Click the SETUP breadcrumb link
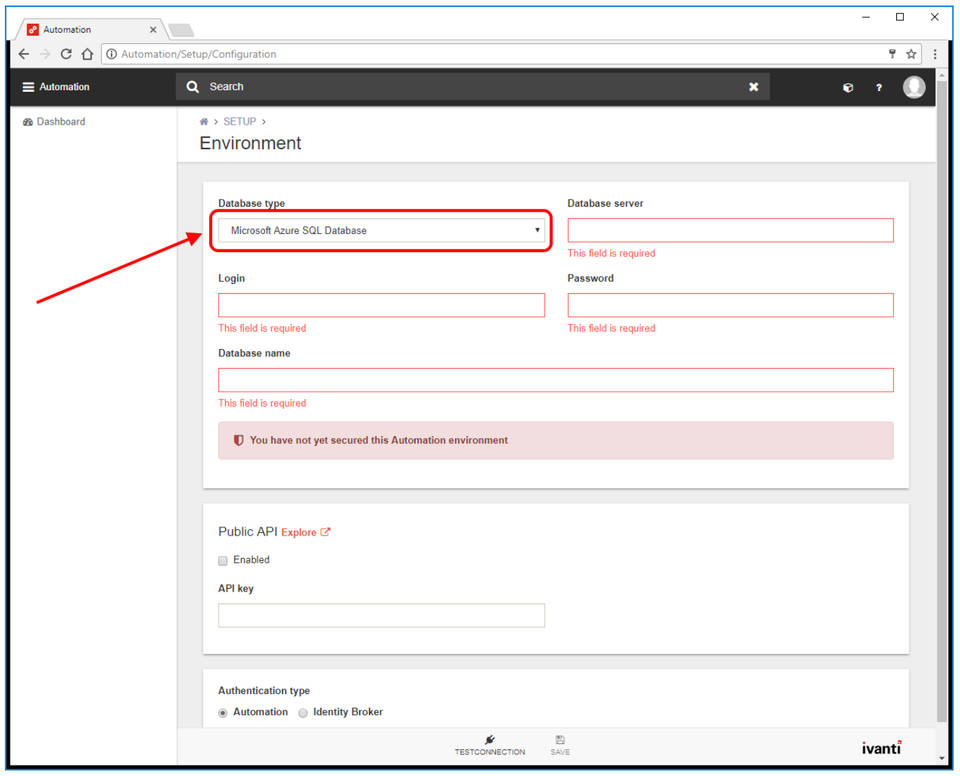The image size is (960, 776). 240,121
